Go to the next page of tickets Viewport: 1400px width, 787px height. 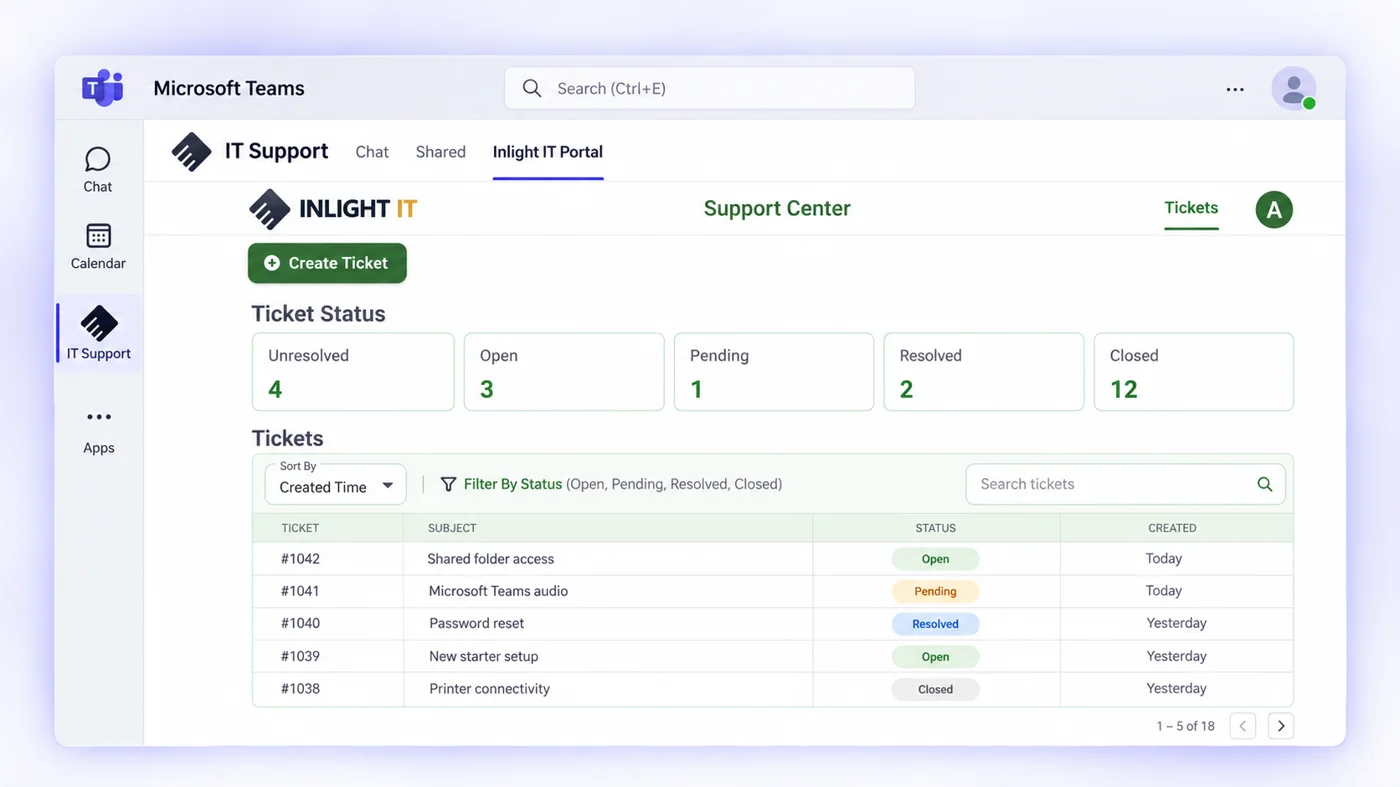click(x=1281, y=726)
